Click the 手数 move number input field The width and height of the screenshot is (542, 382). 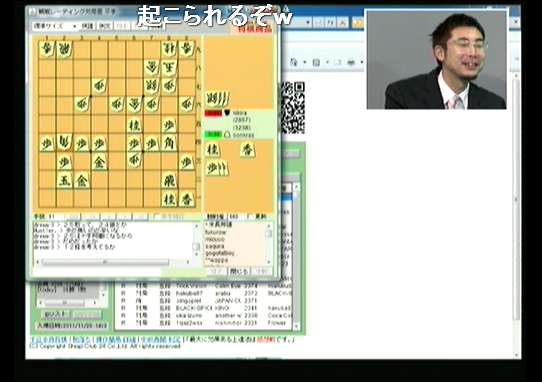55,217
